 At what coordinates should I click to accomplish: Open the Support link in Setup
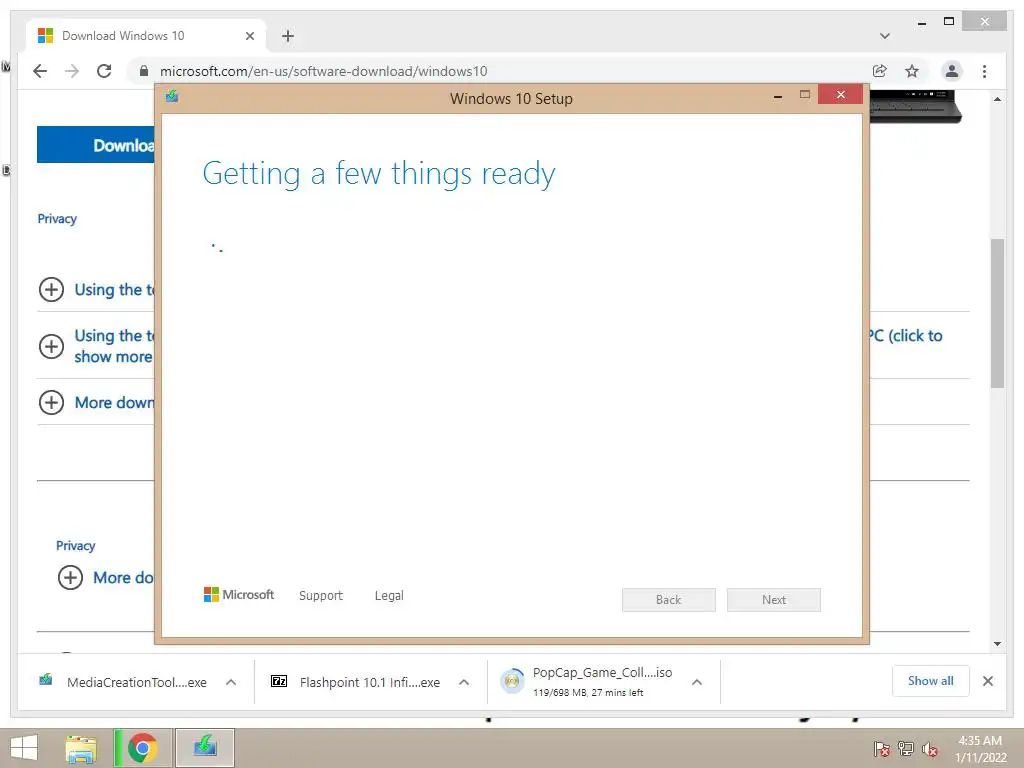pos(321,595)
